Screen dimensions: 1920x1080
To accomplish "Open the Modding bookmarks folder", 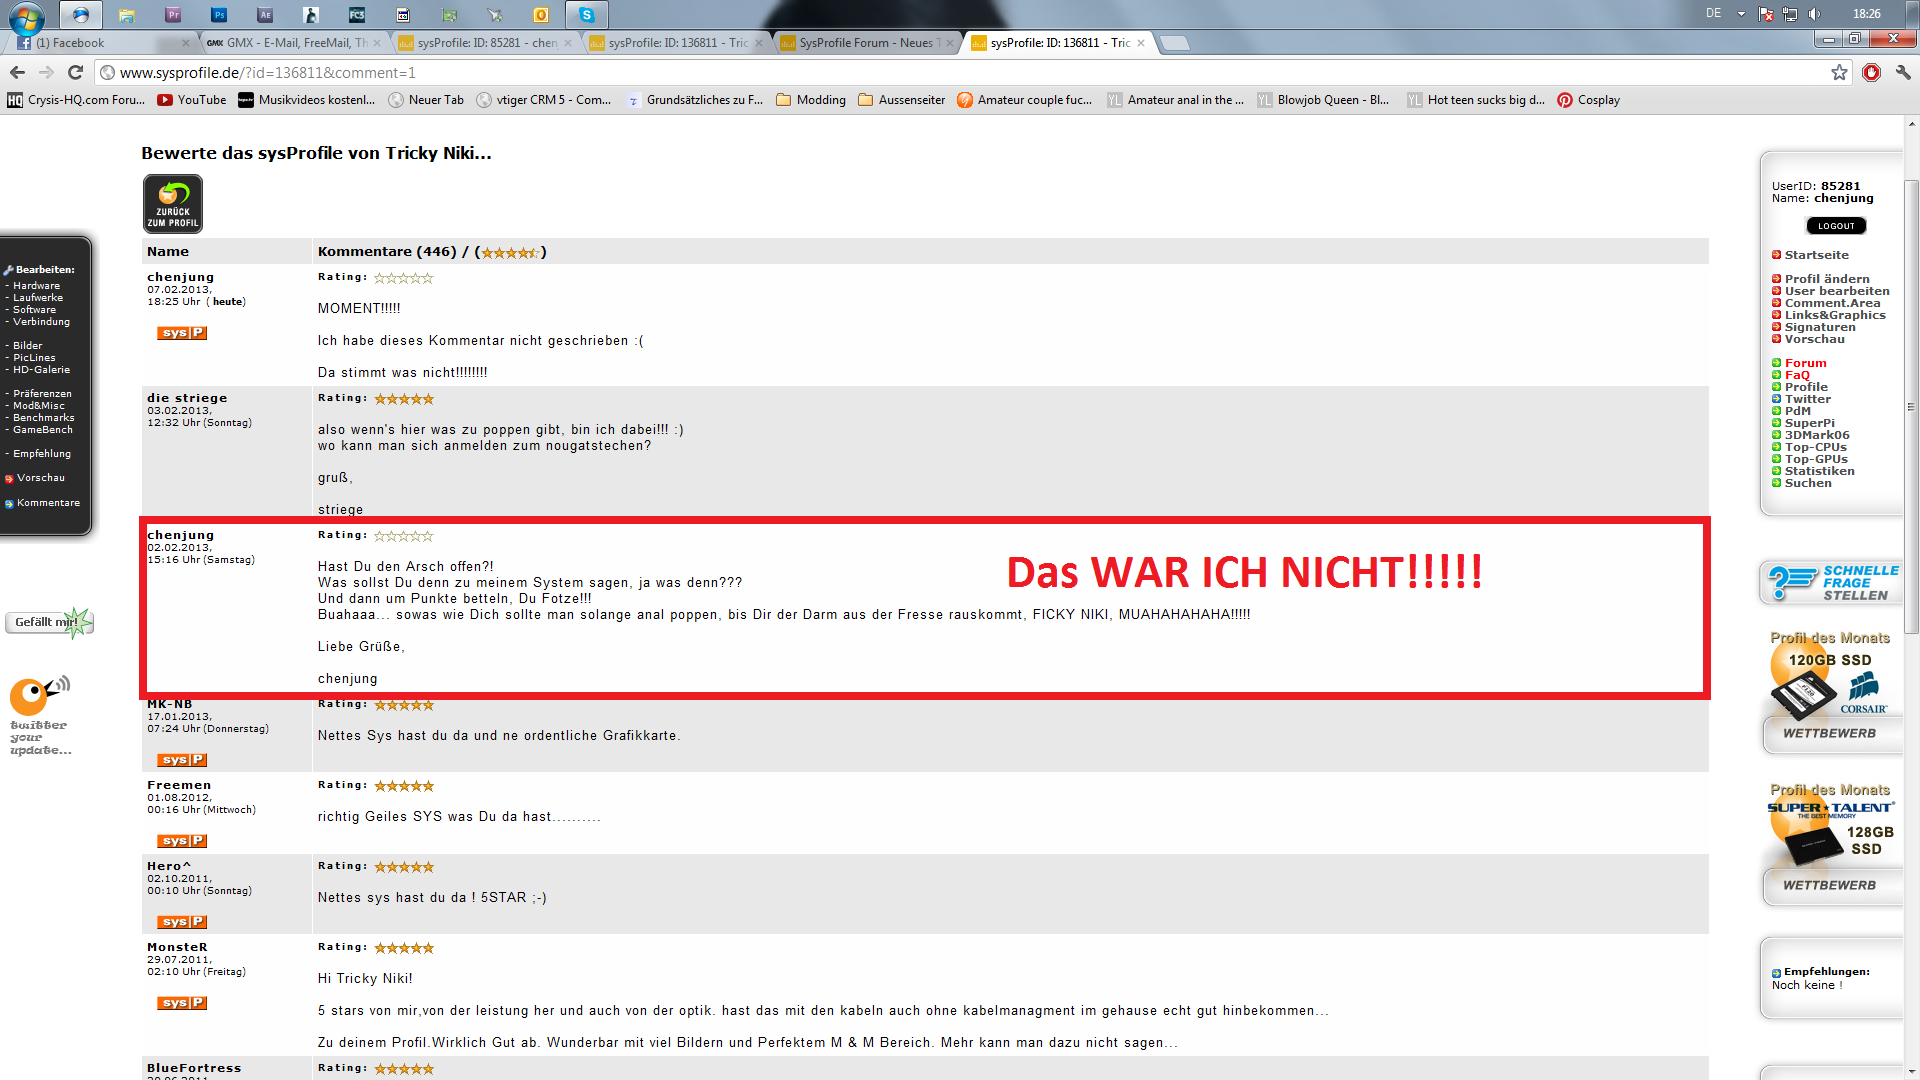I will click(811, 100).
